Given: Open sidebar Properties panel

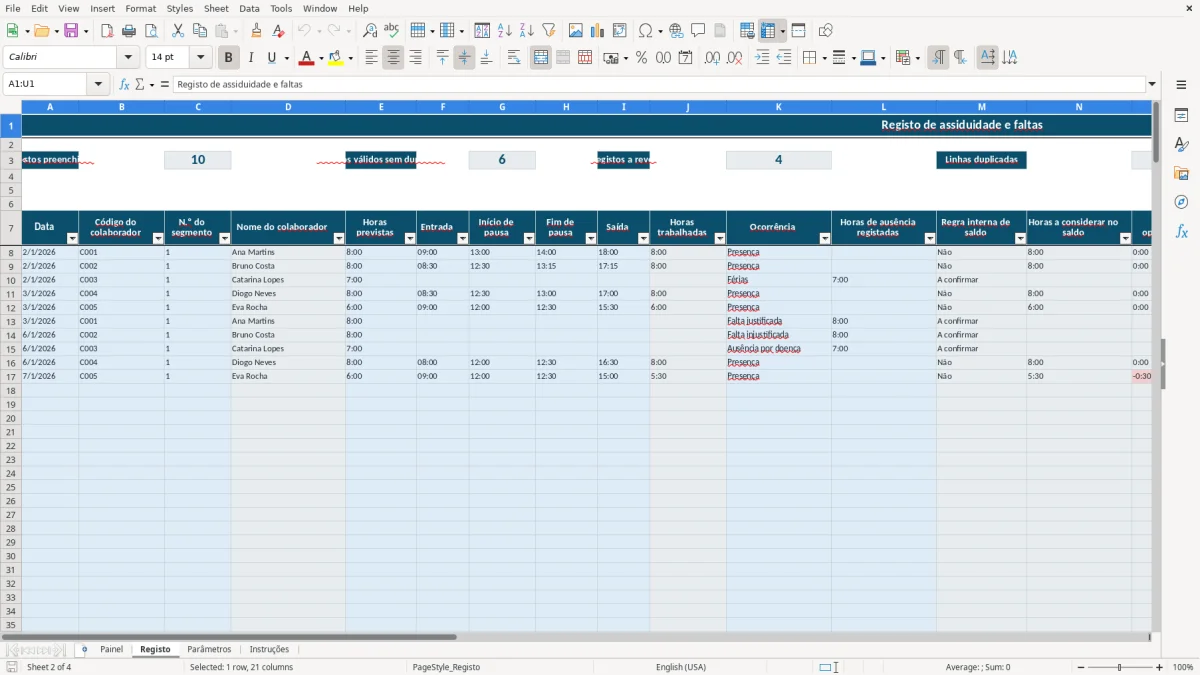Looking at the screenshot, I should coord(1181,115).
